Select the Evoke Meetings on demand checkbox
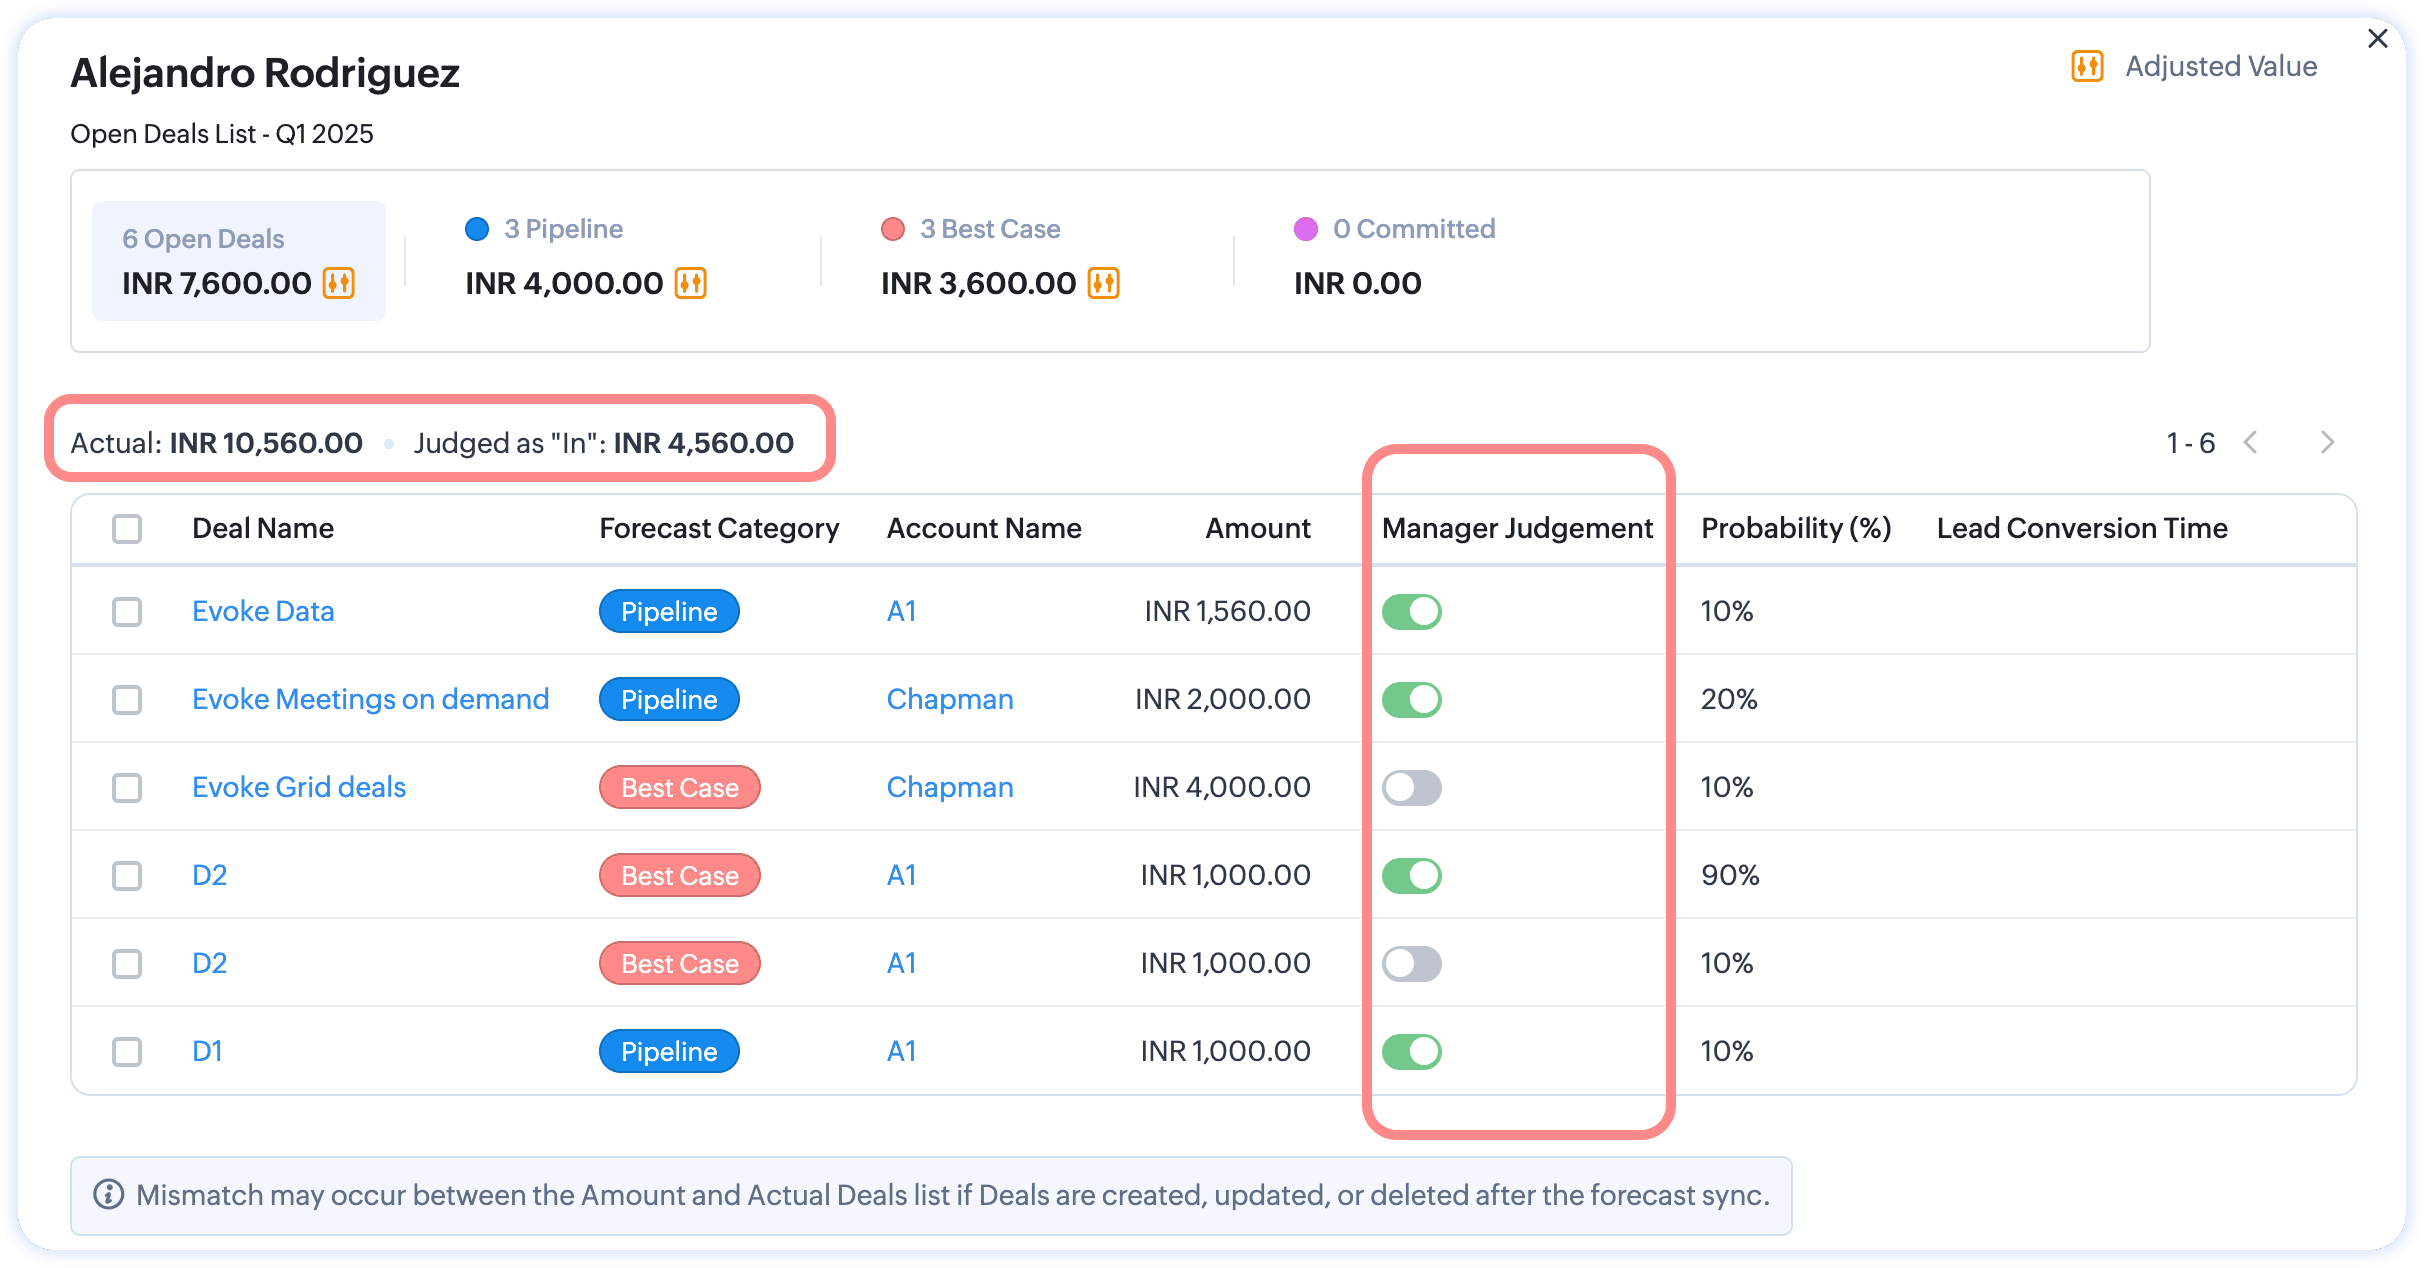 [127, 699]
